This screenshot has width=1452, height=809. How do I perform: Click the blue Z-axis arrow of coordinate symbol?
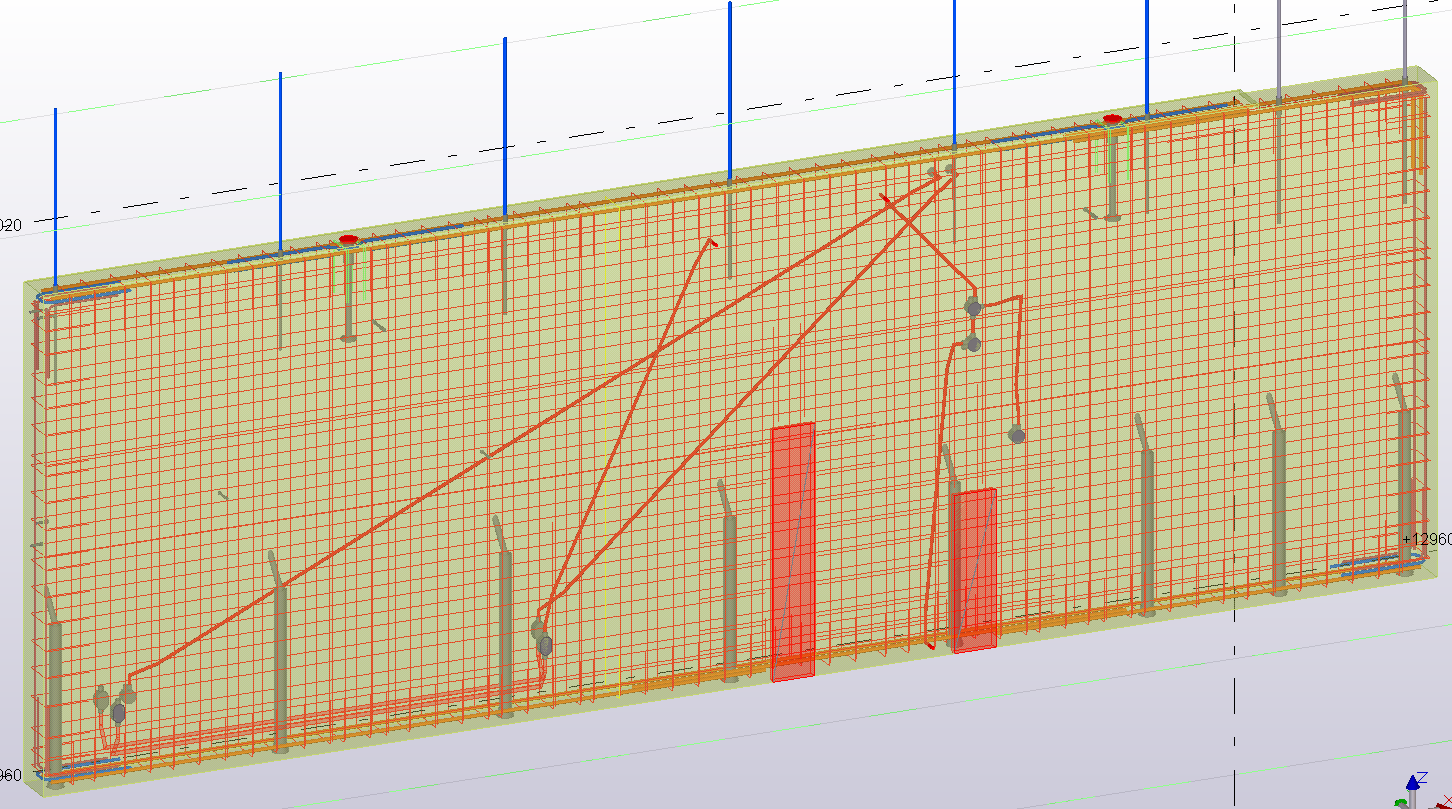[1417, 780]
